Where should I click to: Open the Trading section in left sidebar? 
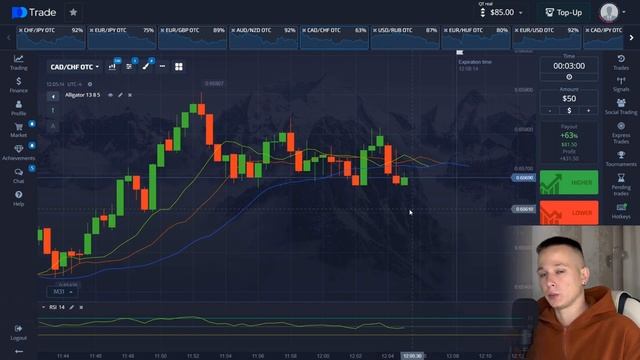[x=18, y=62]
